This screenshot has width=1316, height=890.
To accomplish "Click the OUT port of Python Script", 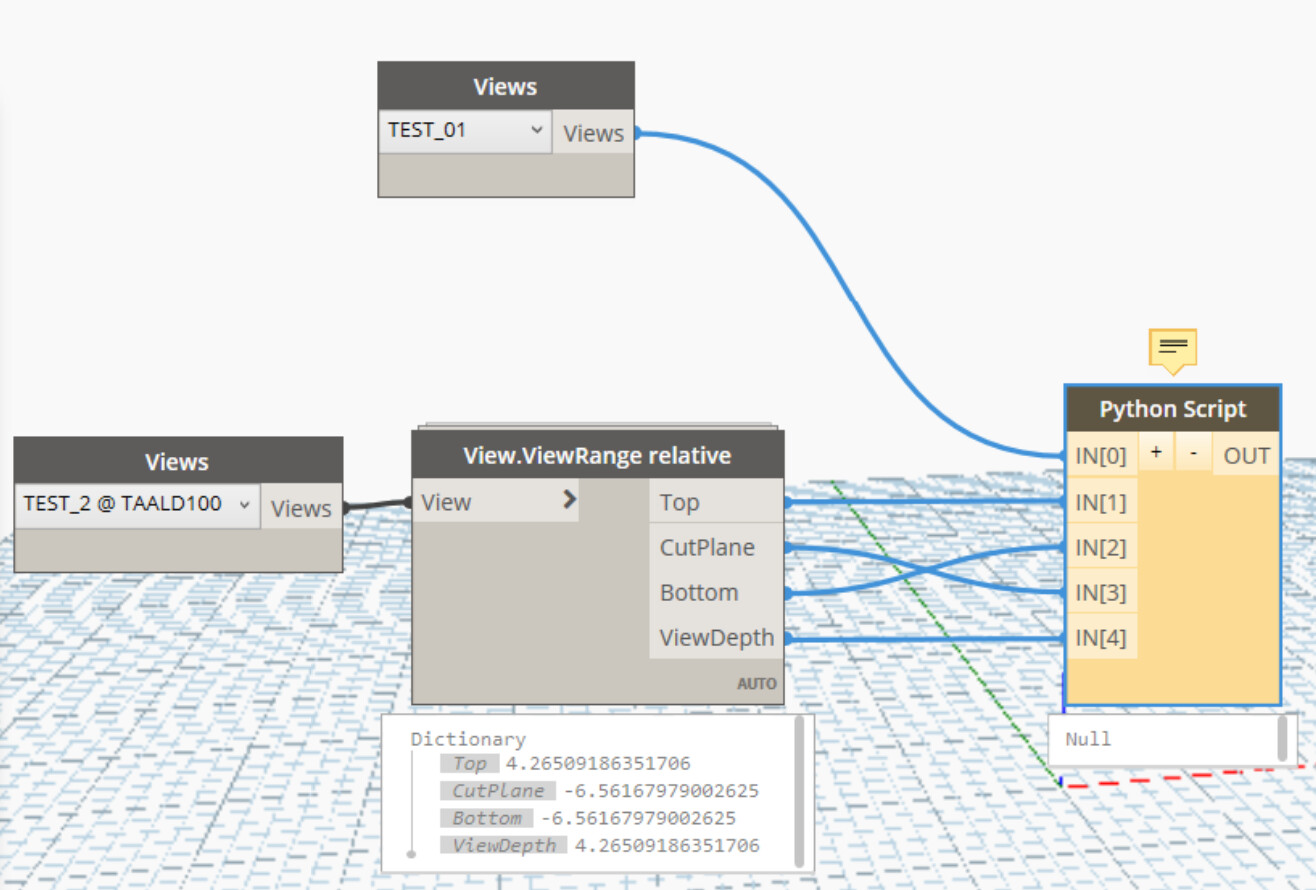I will click(x=1246, y=455).
